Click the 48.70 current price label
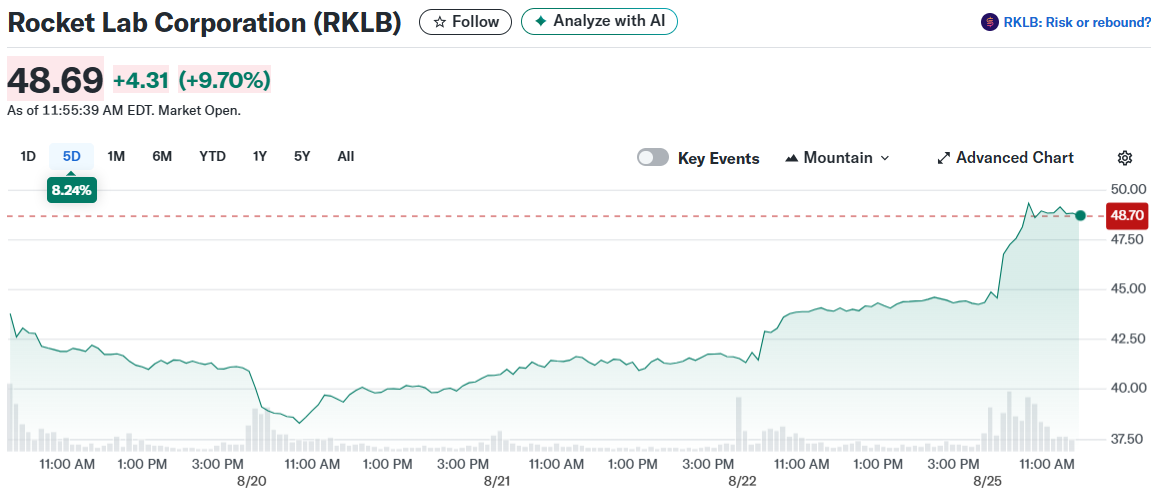The height and width of the screenshot is (493, 1152). [1125, 215]
